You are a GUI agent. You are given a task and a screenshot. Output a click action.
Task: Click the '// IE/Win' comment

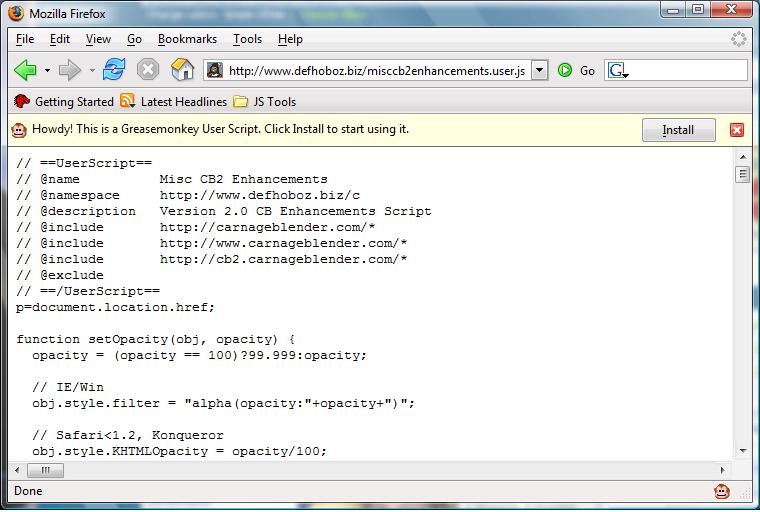click(x=68, y=387)
